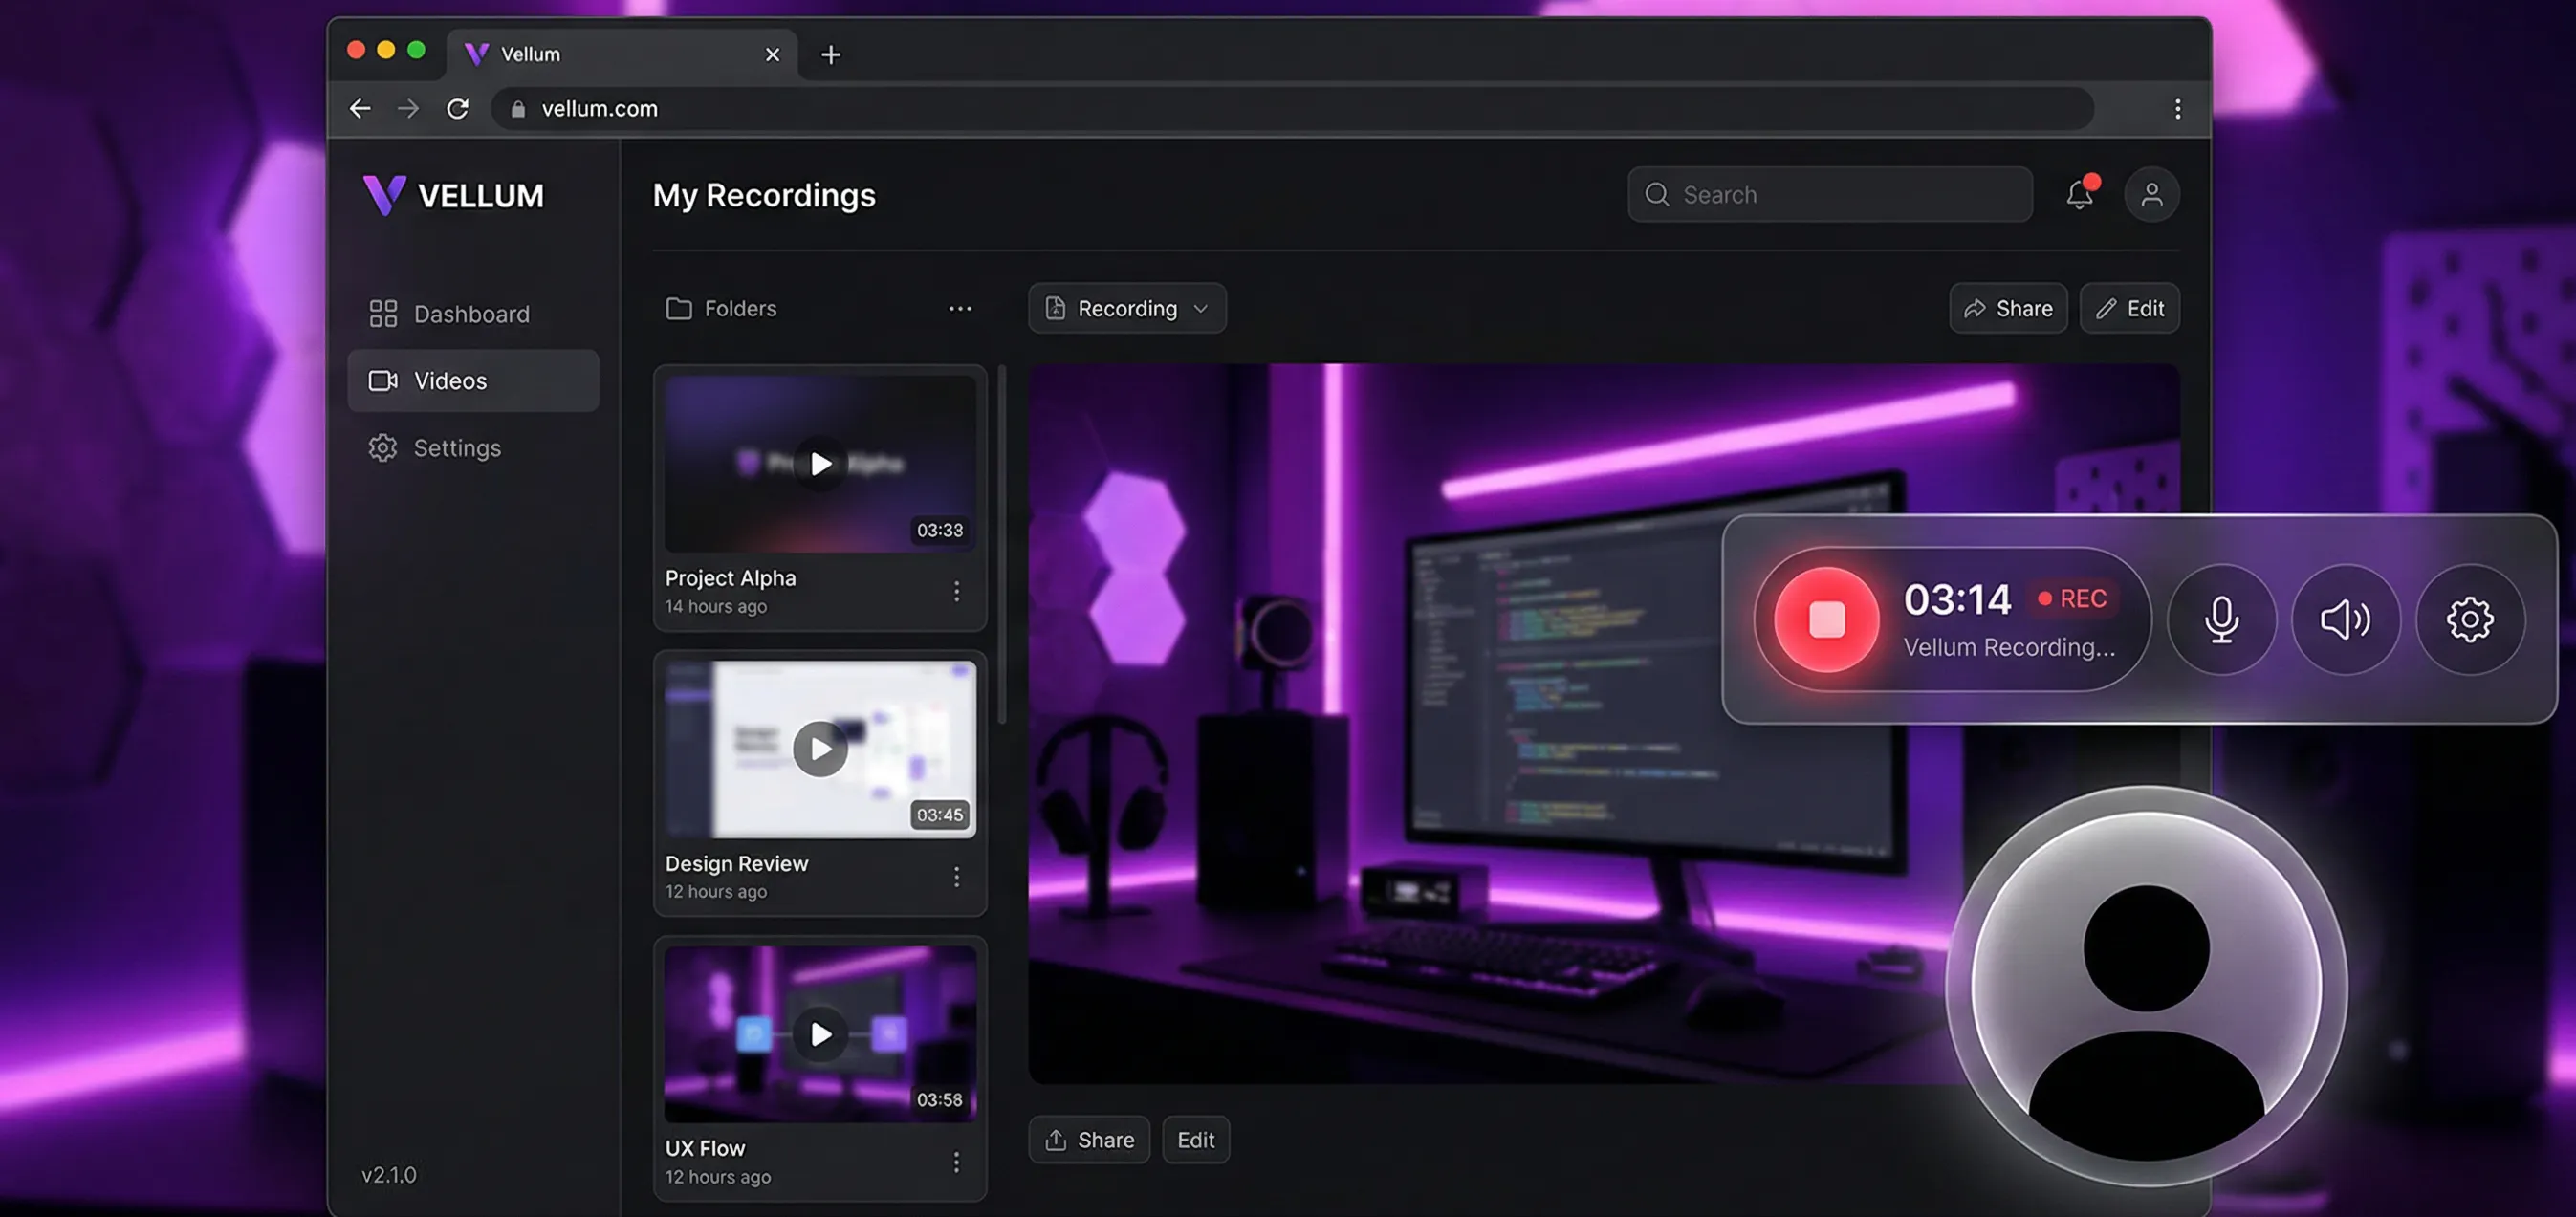
Task: Click the 03:14 recording timer
Action: point(1957,600)
